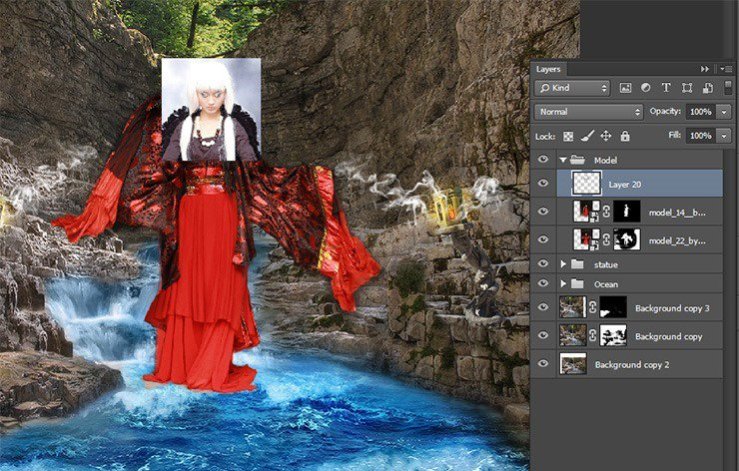Select the "Background copy 2" layer name

632,364
